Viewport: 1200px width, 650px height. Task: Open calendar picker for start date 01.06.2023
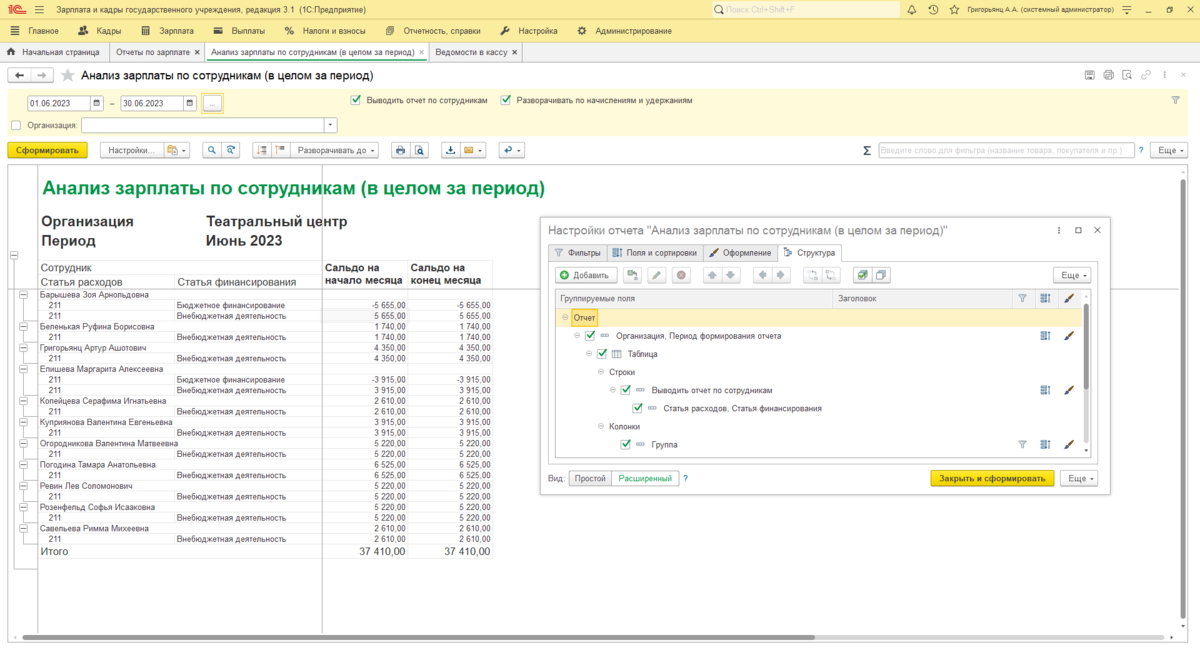[97, 103]
